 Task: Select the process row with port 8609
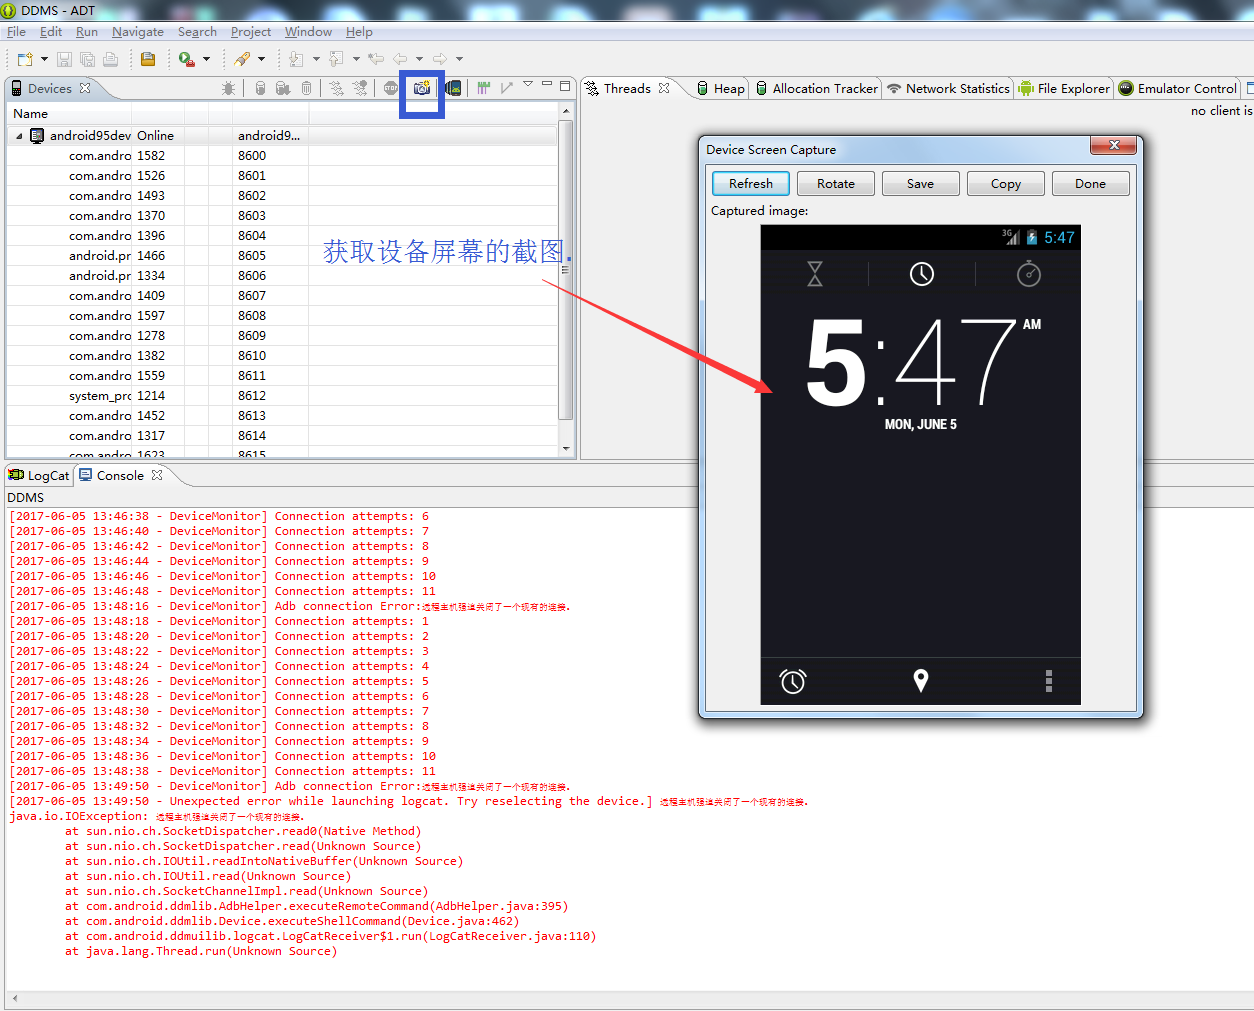[283, 336]
